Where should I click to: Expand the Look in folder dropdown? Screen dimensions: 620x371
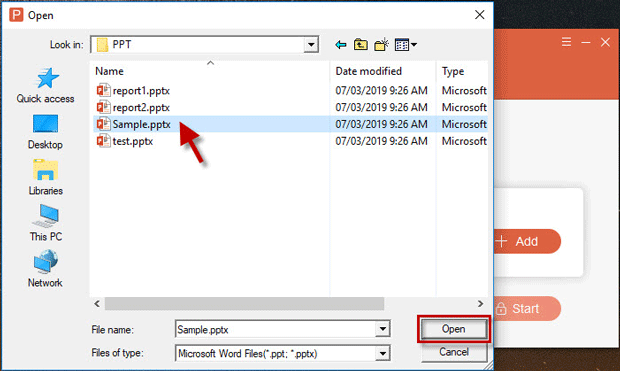(x=311, y=45)
